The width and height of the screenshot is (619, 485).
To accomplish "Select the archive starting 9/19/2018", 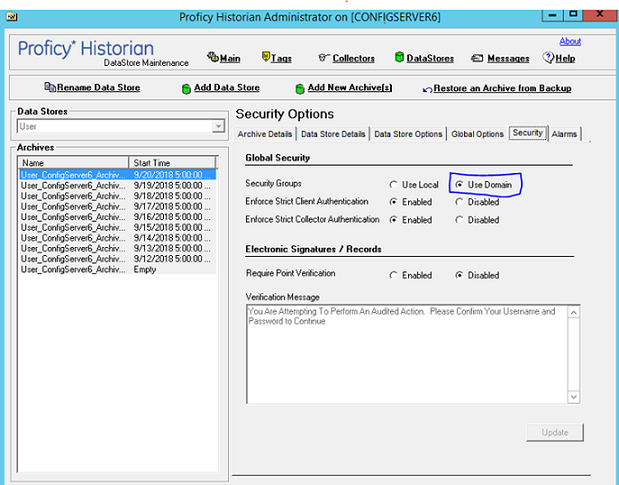I will (x=117, y=185).
